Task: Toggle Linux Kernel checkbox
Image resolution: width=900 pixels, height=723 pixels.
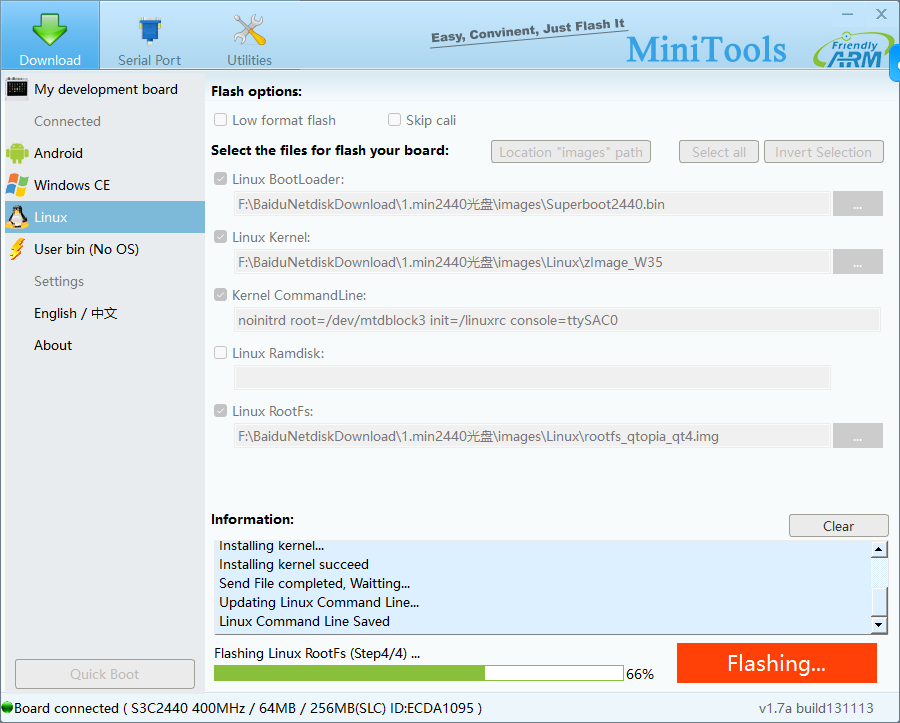Action: [220, 236]
